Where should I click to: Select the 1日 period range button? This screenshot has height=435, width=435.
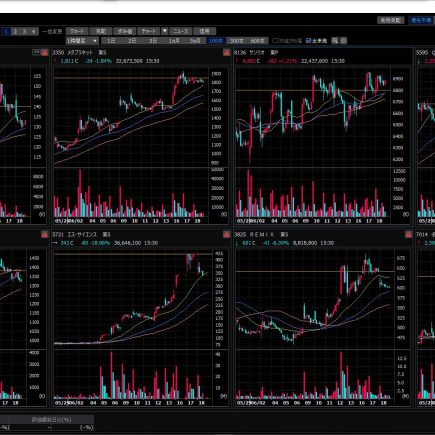pyautogui.click(x=111, y=41)
